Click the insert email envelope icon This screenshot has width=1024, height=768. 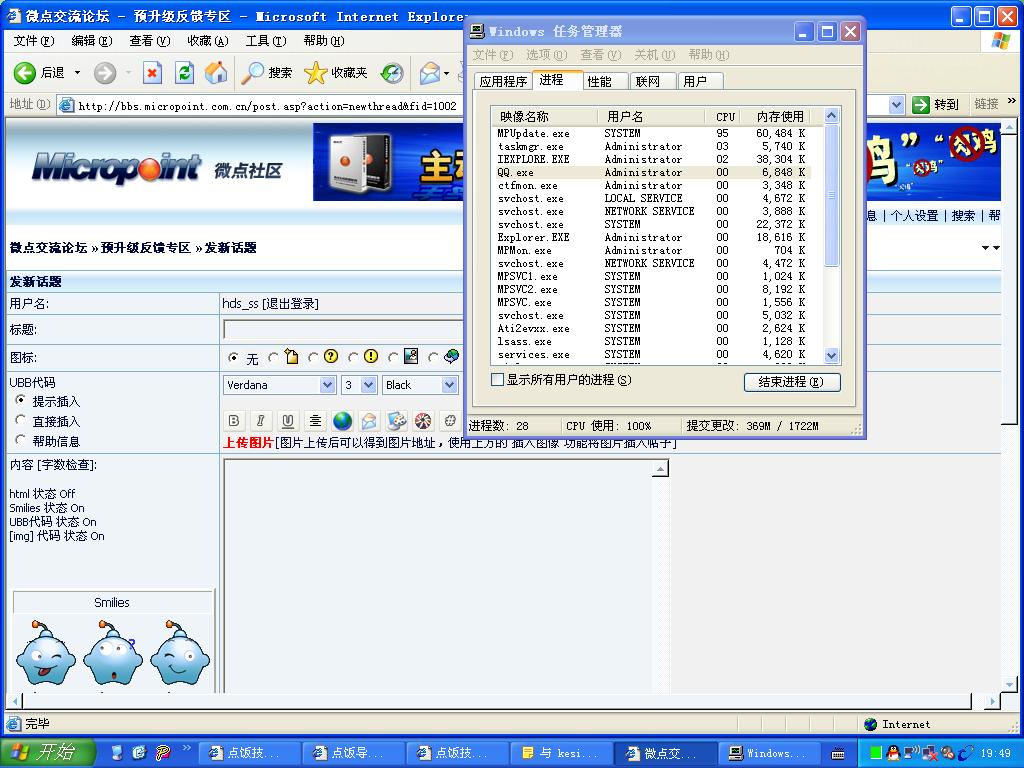tap(369, 421)
